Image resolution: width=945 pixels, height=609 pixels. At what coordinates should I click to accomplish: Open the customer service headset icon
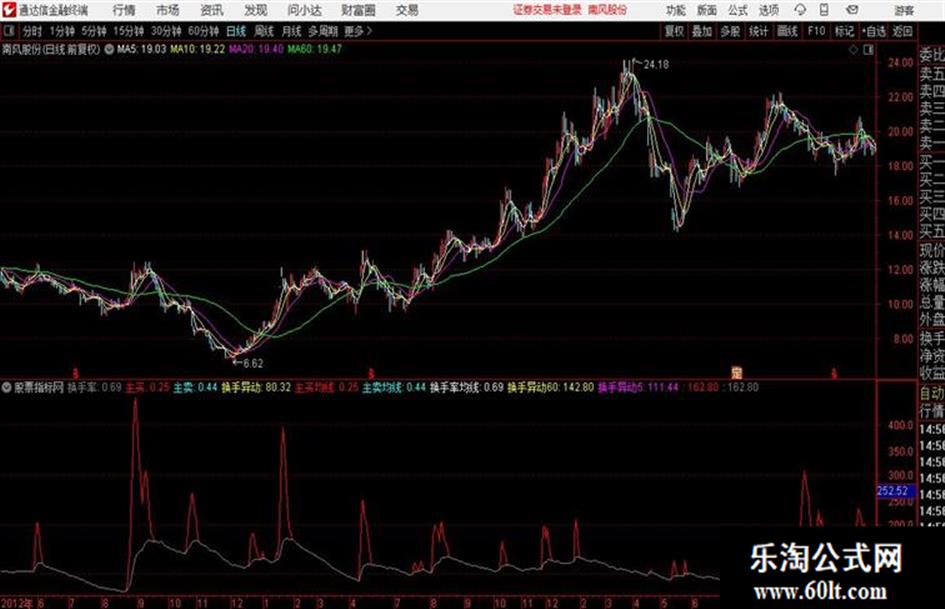click(x=800, y=10)
